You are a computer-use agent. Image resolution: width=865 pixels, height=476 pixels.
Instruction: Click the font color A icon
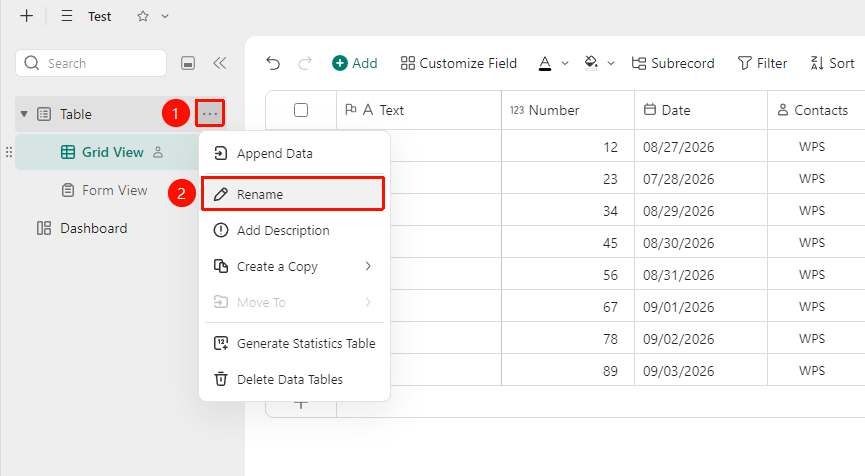tap(544, 63)
